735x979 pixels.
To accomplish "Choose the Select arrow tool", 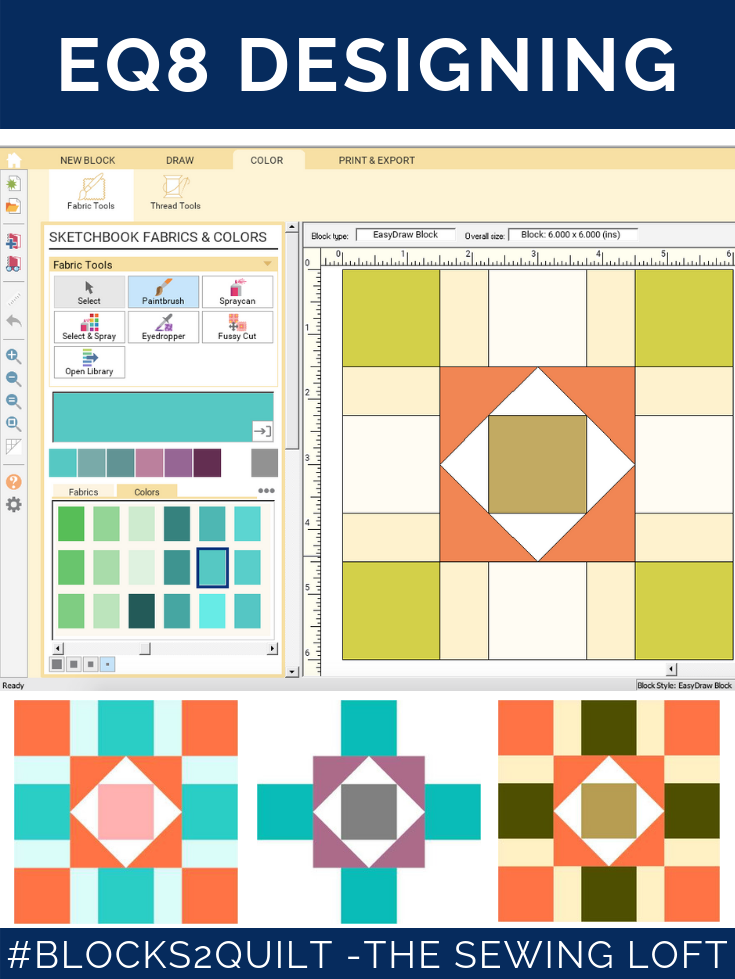I will [x=89, y=292].
